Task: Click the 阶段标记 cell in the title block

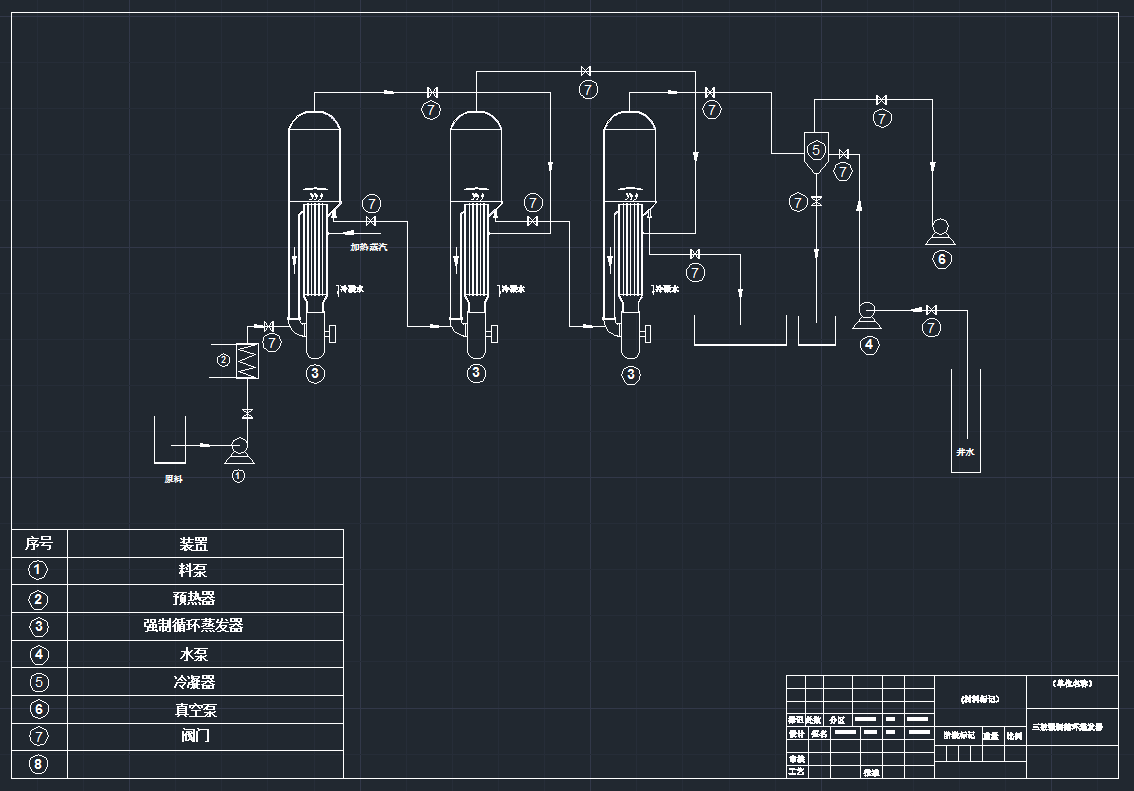Action: [x=958, y=735]
